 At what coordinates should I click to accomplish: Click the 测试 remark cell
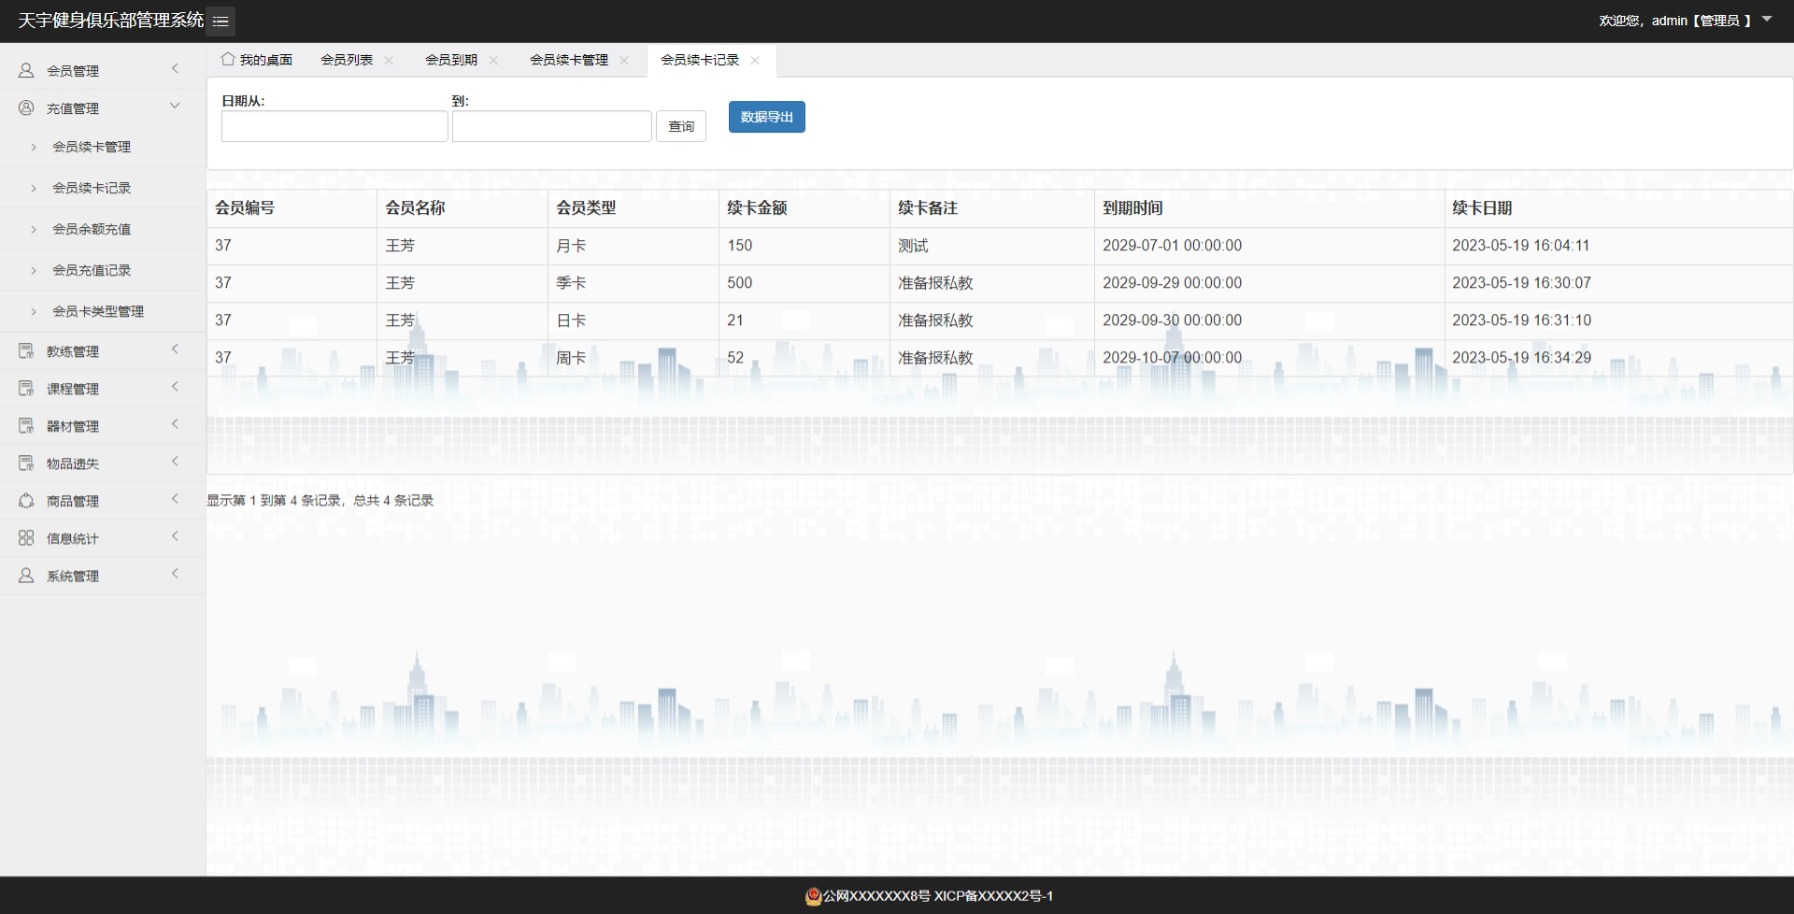coord(992,246)
